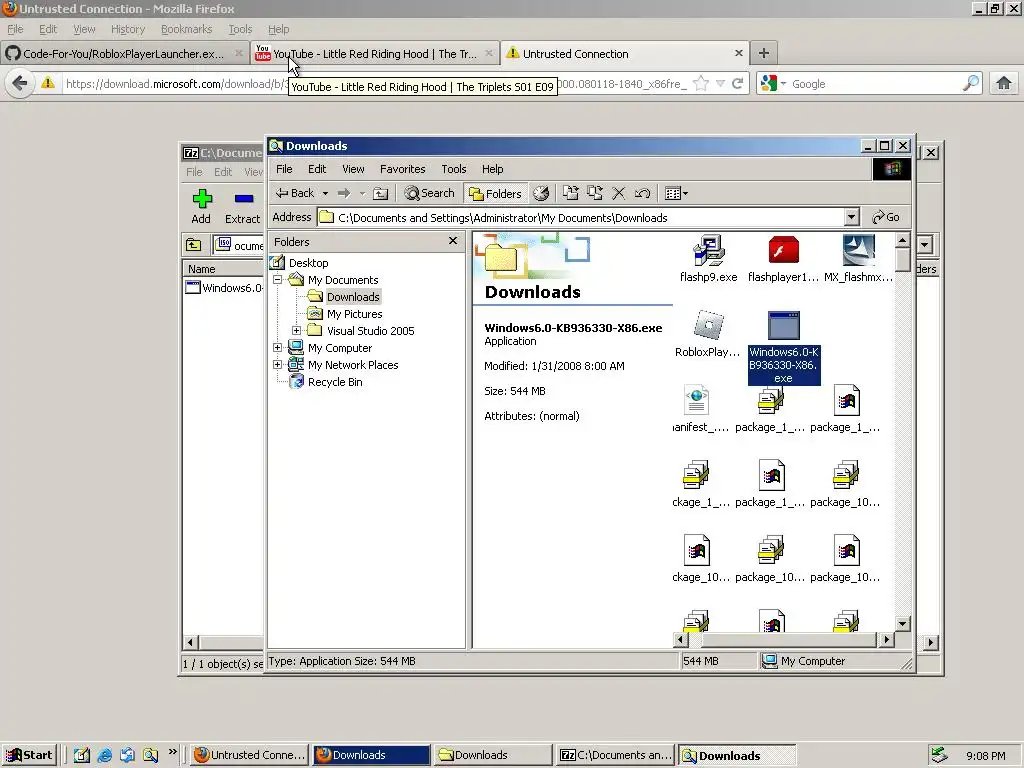Image resolution: width=1024 pixels, height=768 pixels.
Task: Click Delete (X) toolbar icon
Action: [x=618, y=193]
